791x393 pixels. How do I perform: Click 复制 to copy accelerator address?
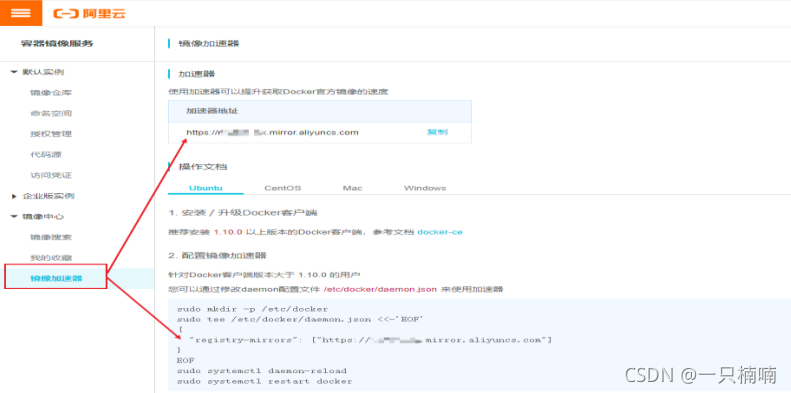pyautogui.click(x=437, y=132)
